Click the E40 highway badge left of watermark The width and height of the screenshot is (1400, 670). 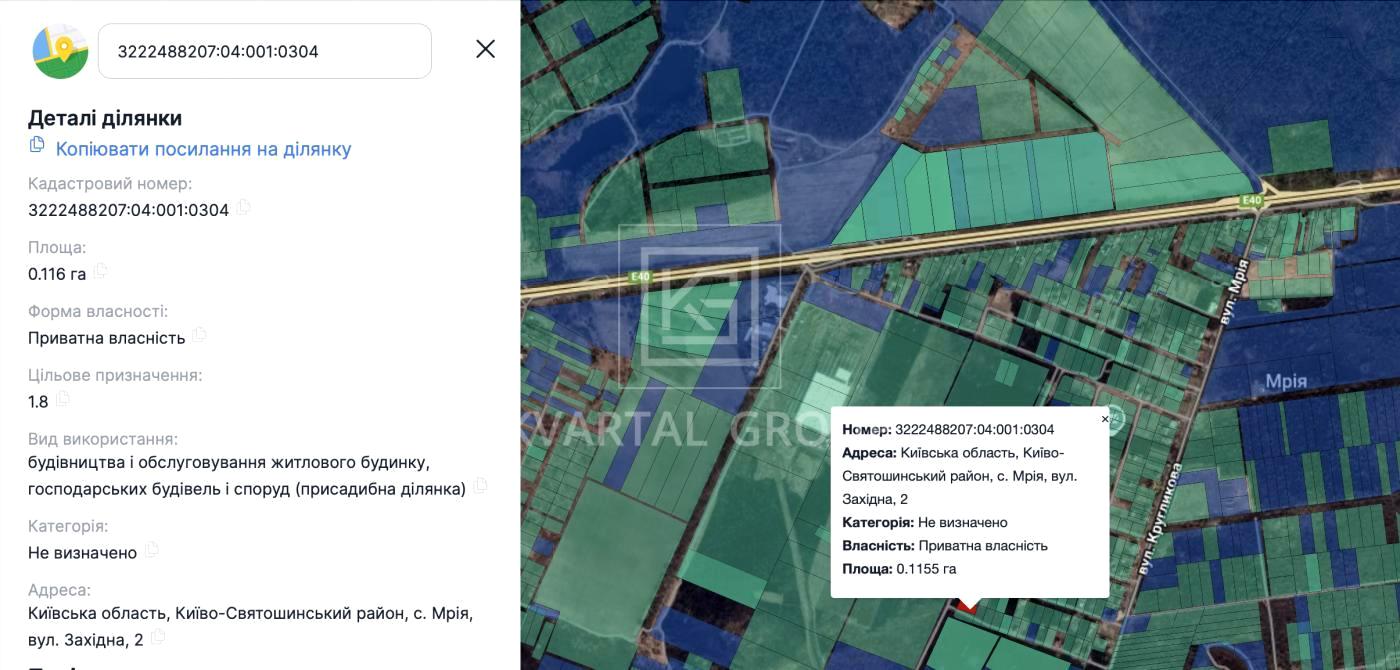[x=641, y=277]
